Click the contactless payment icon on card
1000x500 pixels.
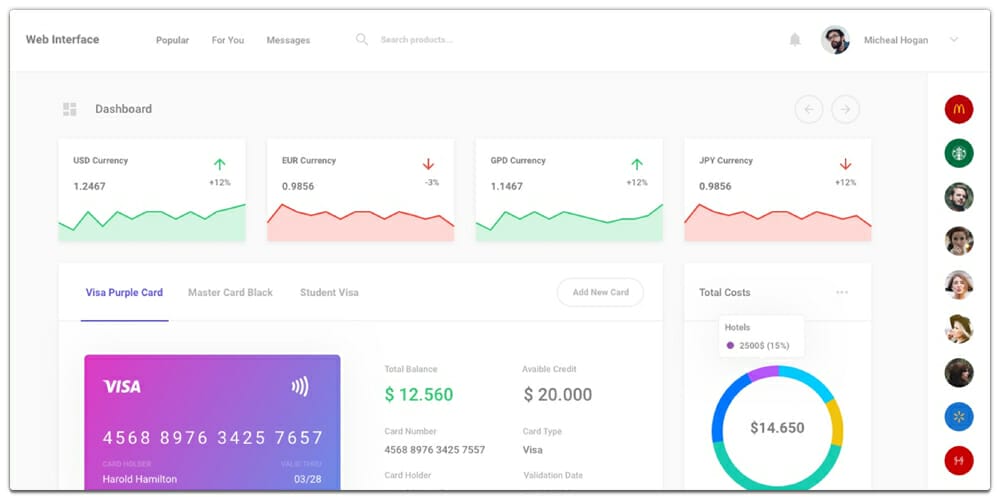pos(300,386)
